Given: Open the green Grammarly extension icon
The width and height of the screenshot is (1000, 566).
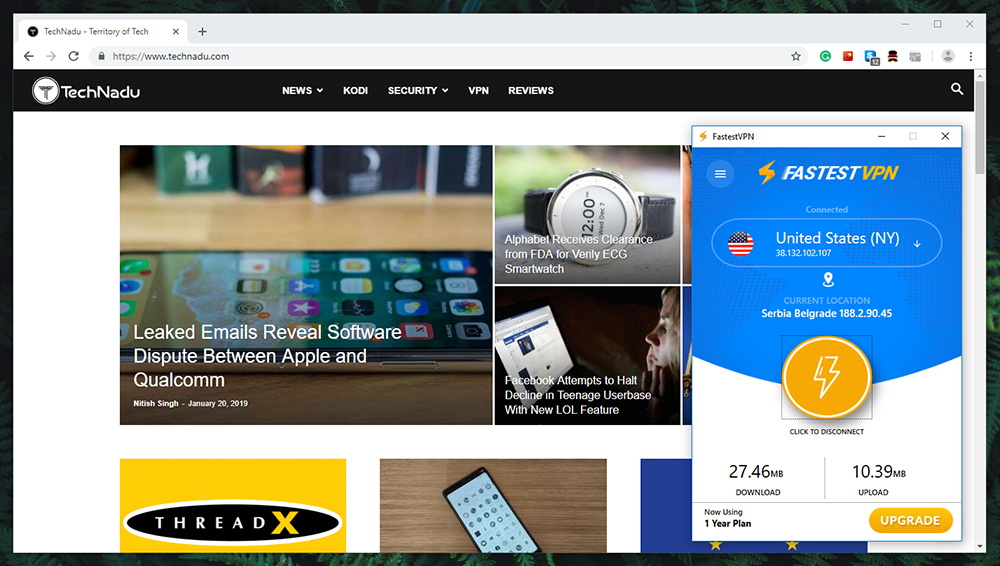Looking at the screenshot, I should pos(825,56).
